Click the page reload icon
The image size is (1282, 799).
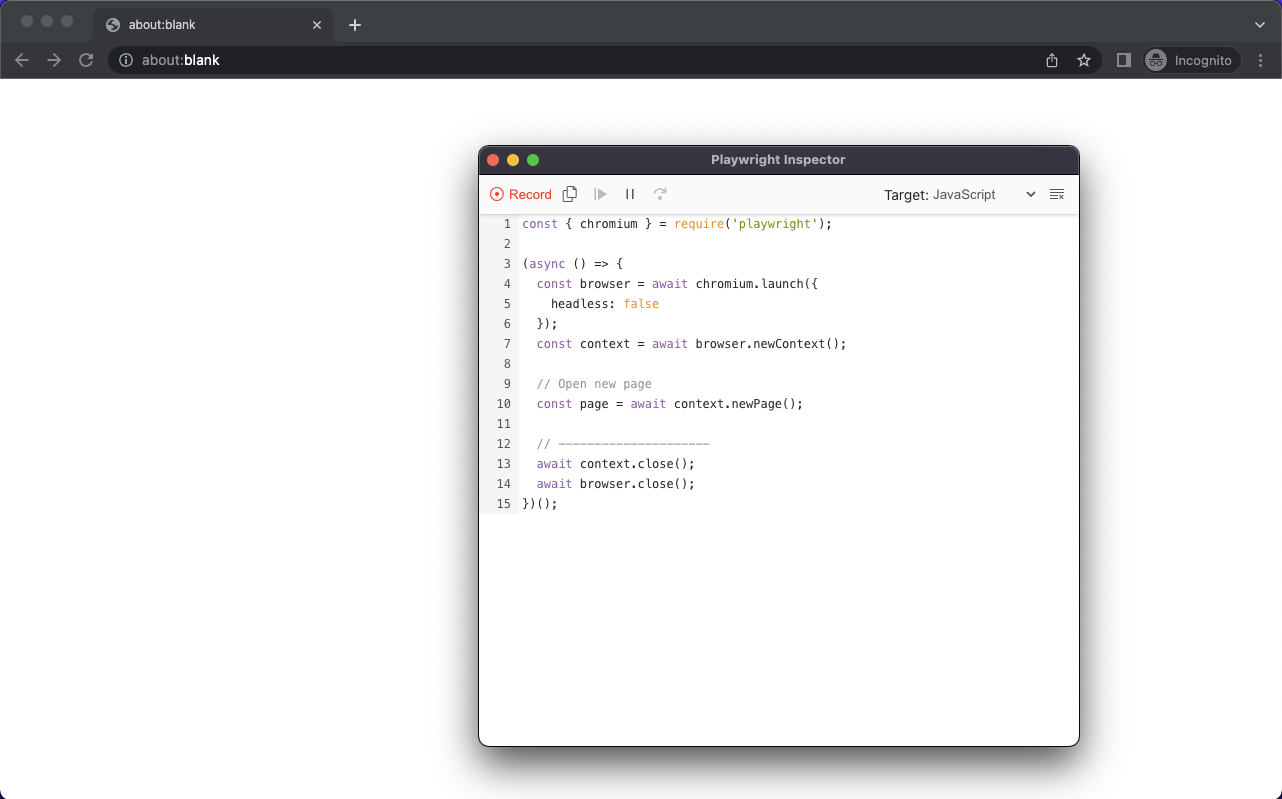[x=86, y=60]
